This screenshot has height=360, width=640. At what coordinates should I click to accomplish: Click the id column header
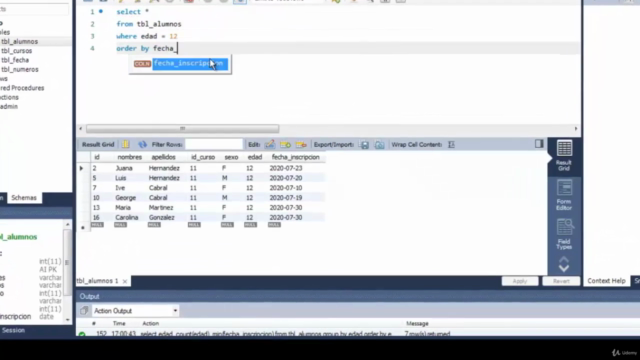pos(97,157)
